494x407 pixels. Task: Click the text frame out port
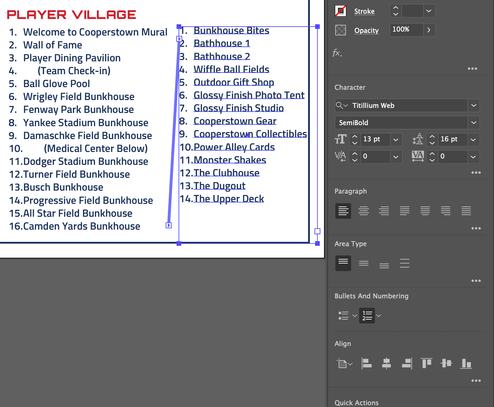coord(317,231)
